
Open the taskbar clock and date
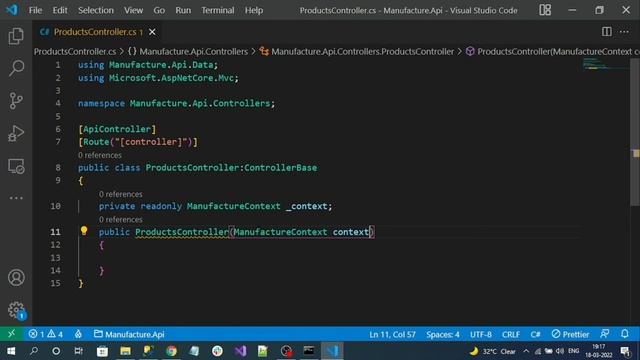coord(598,351)
